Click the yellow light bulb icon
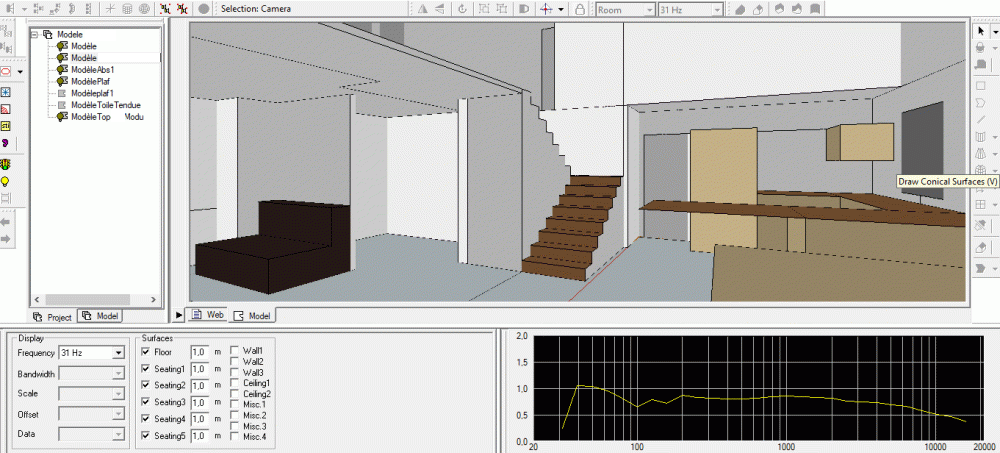Screen dimensions: 1000x453 pyautogui.click(x=6, y=182)
